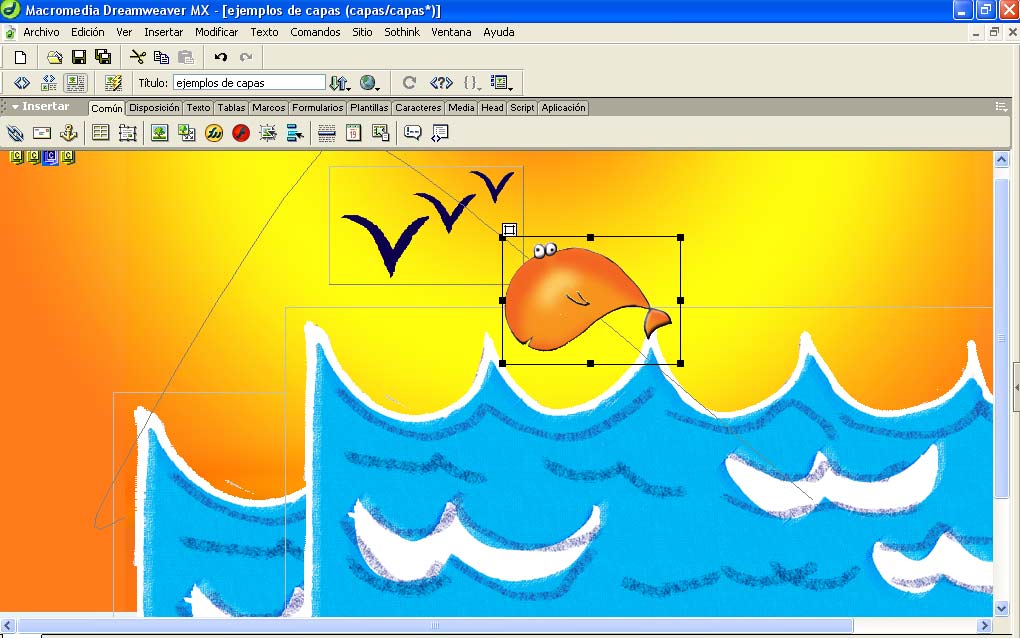This screenshot has width=1020, height=638.
Task: Open File Management dropdown
Action: (340, 83)
